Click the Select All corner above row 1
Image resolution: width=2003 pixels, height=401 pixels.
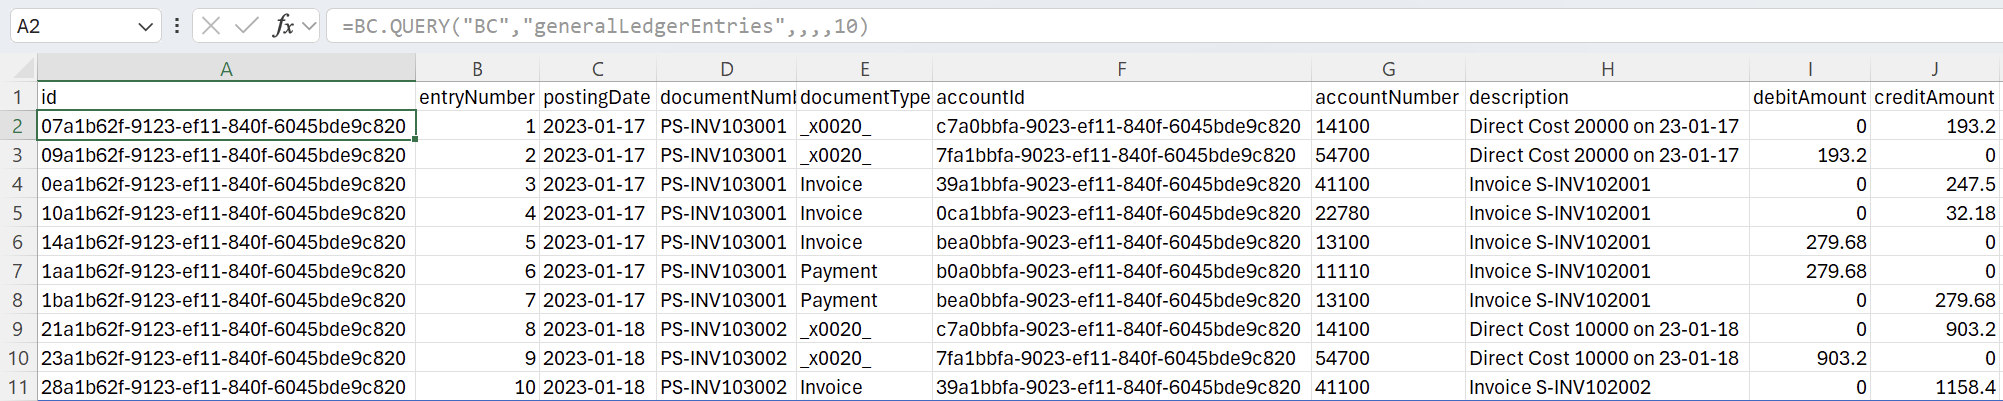pos(18,69)
